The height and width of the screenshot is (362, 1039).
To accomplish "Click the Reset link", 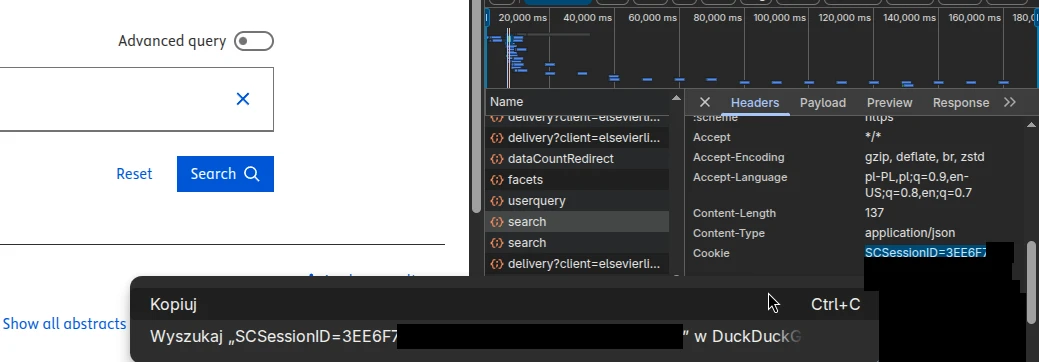I will tap(134, 174).
